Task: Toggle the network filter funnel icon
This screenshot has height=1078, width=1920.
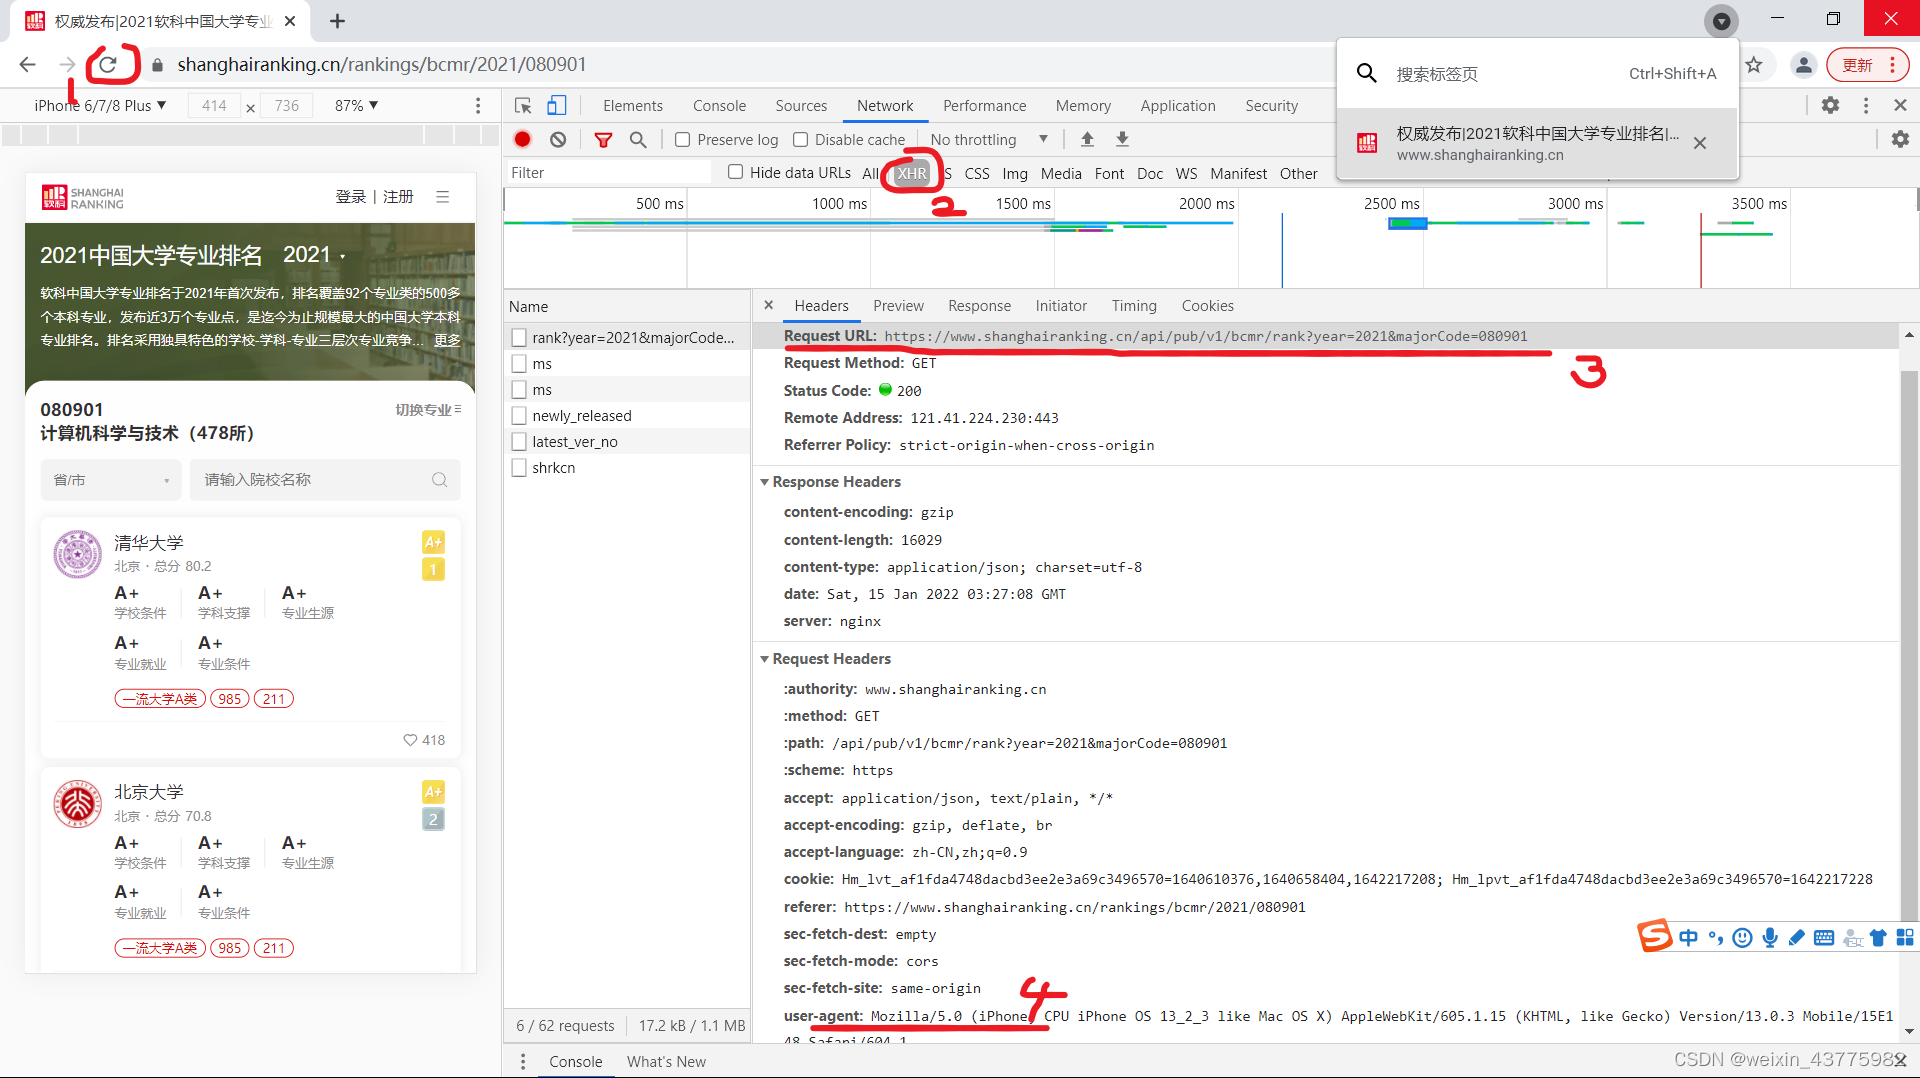Action: pyautogui.click(x=603, y=140)
